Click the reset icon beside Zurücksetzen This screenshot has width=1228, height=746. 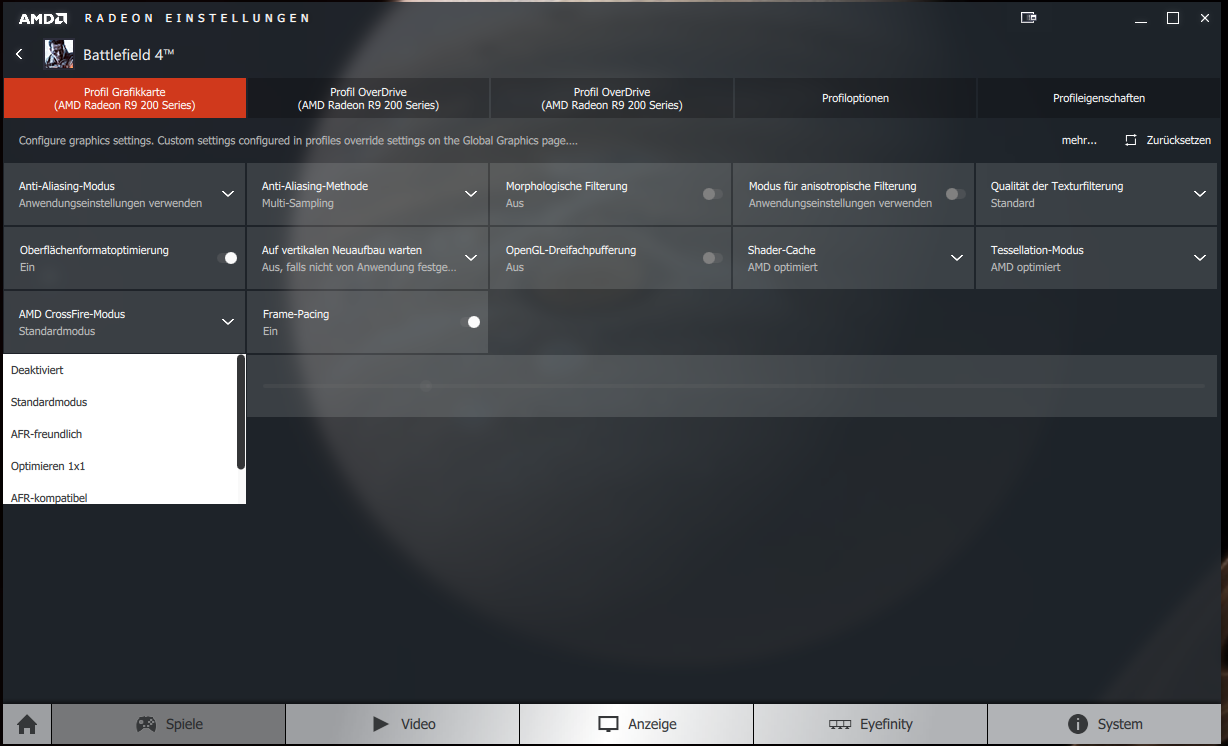tap(1131, 141)
